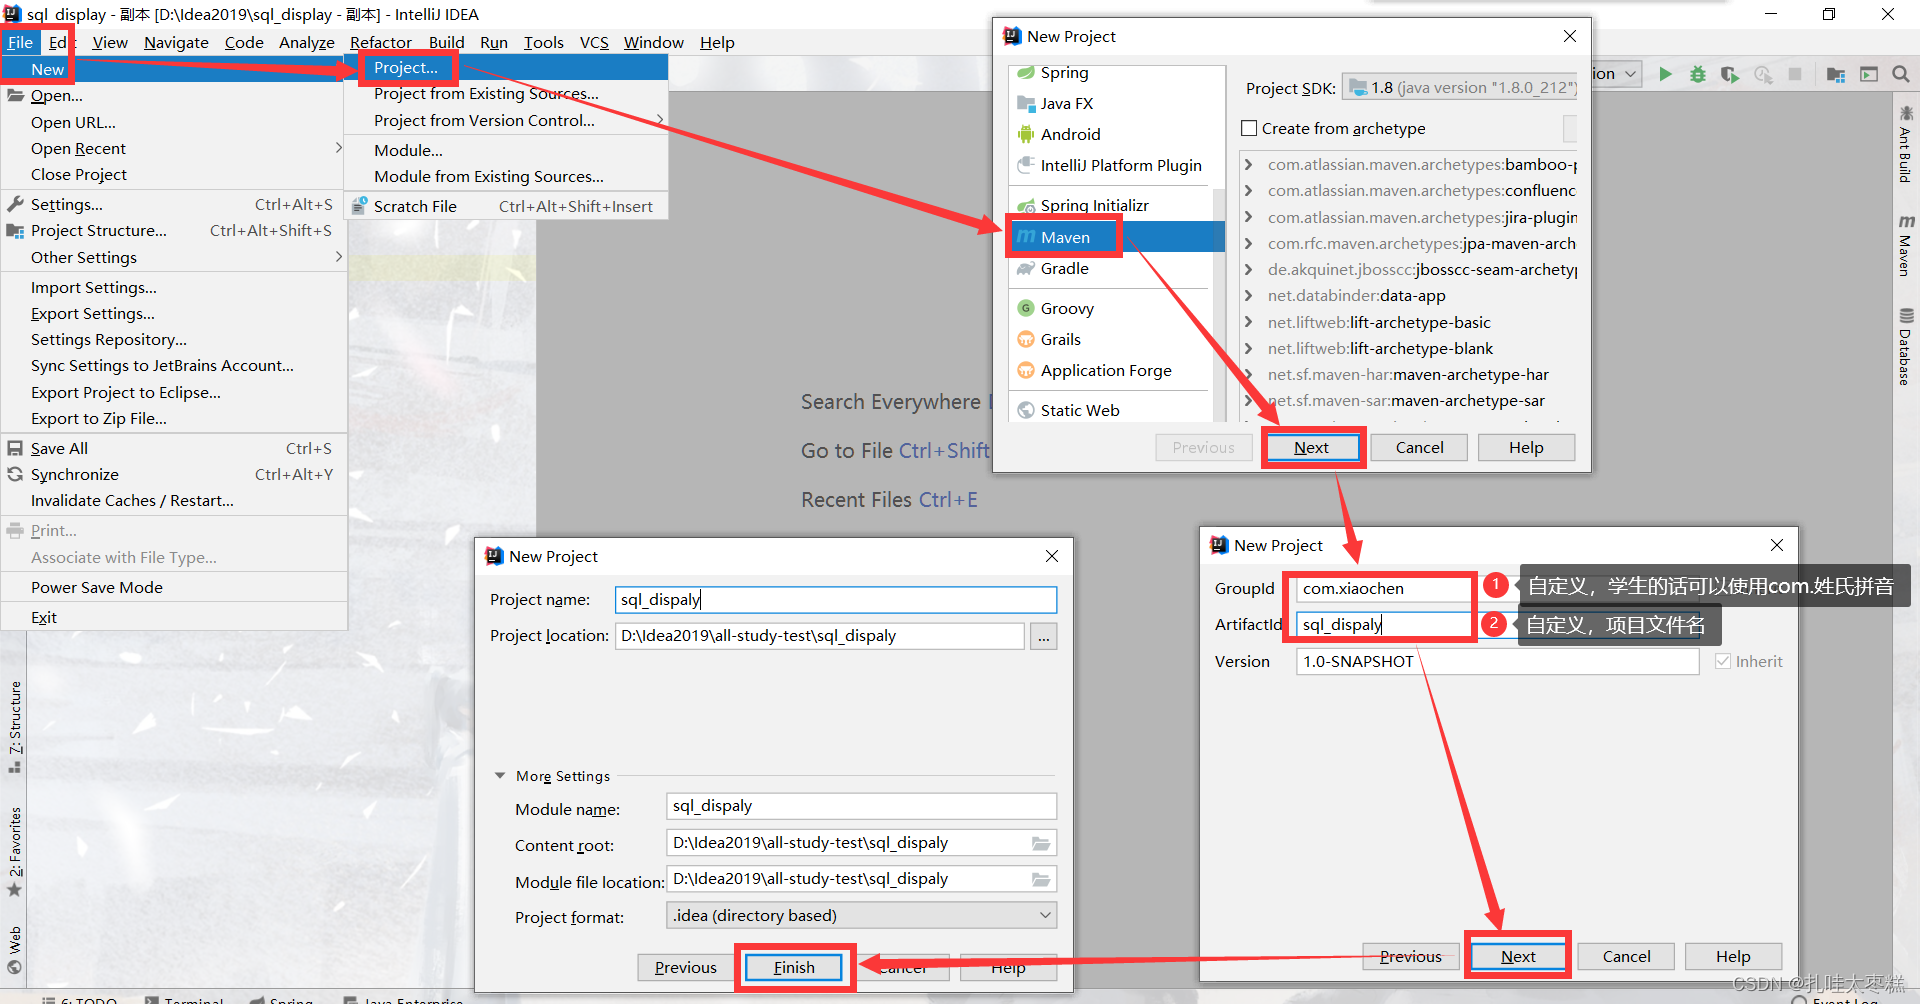1920x1004 pixels.
Task: Click Previous in the project name dialog
Action: pos(685,967)
